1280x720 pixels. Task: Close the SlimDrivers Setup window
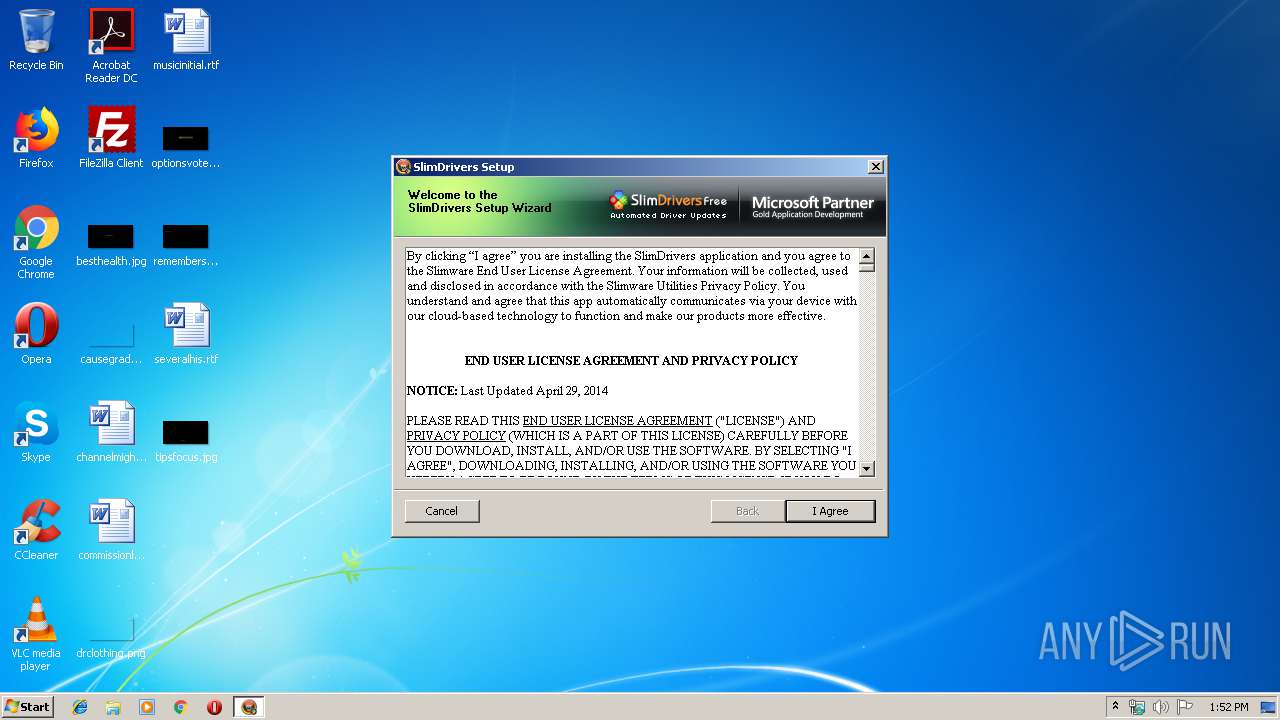click(x=875, y=167)
